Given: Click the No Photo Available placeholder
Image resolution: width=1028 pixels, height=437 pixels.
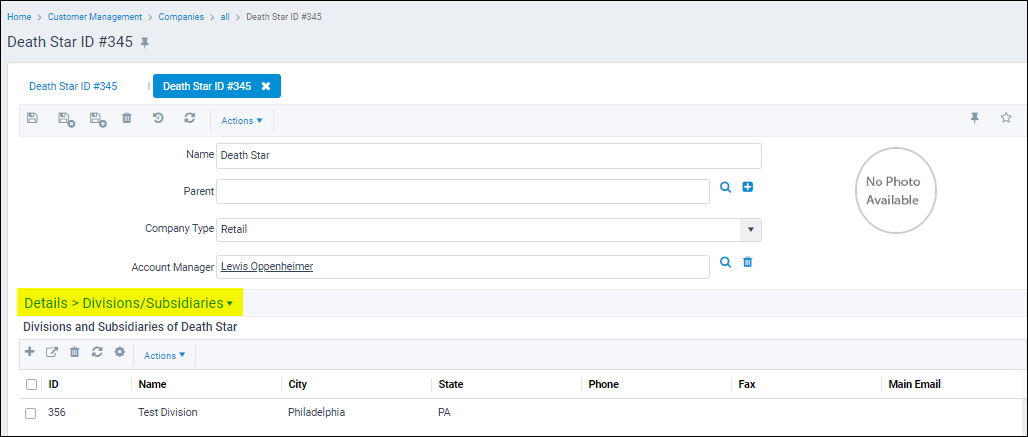Looking at the screenshot, I should [x=896, y=190].
